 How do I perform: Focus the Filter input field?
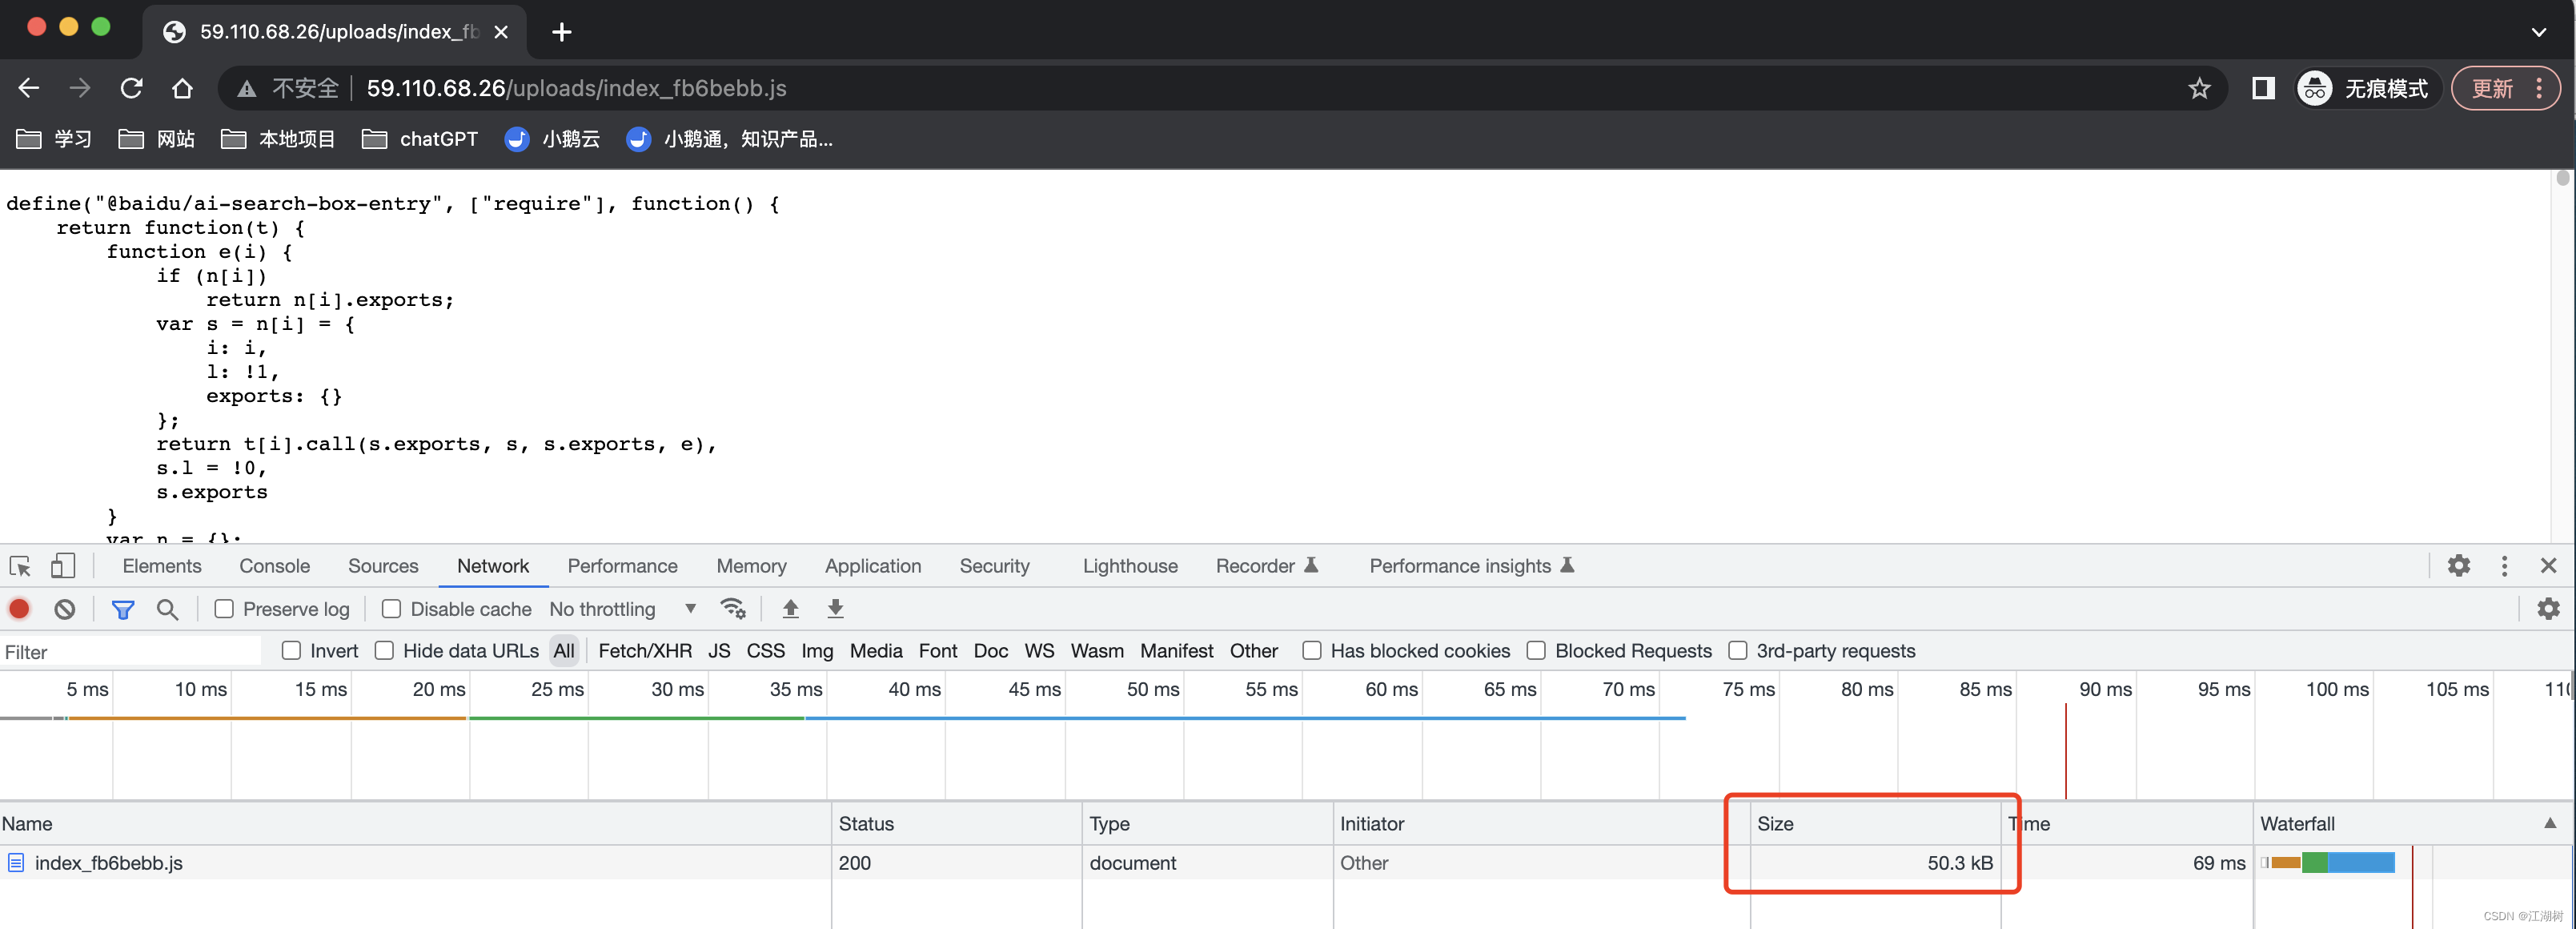pyautogui.click(x=131, y=652)
